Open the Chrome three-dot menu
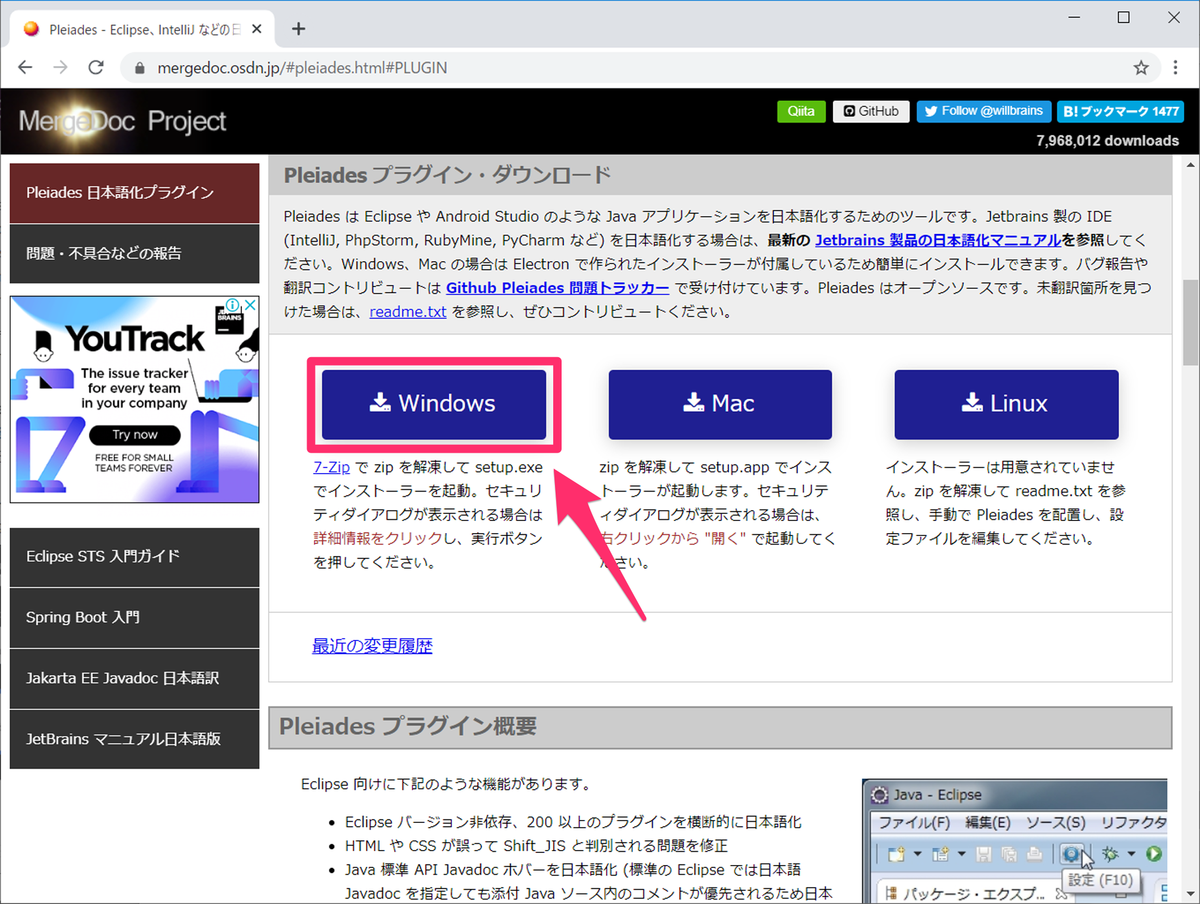Image resolution: width=1200 pixels, height=904 pixels. pos(1177,68)
